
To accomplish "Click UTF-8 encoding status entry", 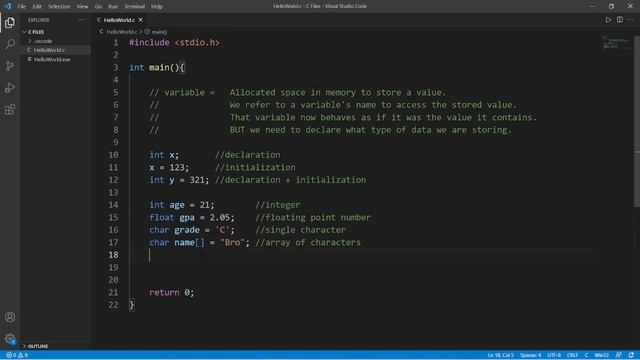I will pyautogui.click(x=554, y=355).
